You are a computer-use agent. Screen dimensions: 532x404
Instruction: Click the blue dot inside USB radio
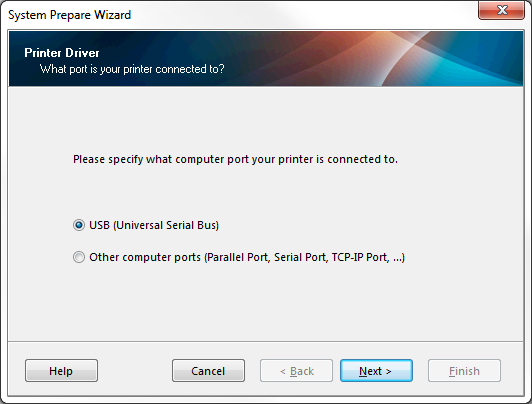click(79, 225)
